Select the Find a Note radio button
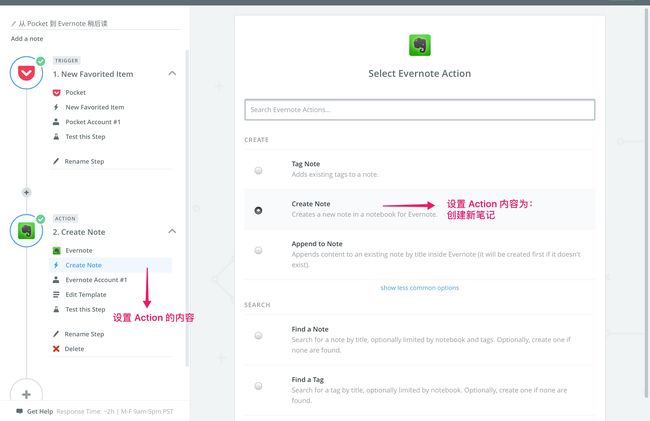This screenshot has width=650, height=421. (258, 335)
